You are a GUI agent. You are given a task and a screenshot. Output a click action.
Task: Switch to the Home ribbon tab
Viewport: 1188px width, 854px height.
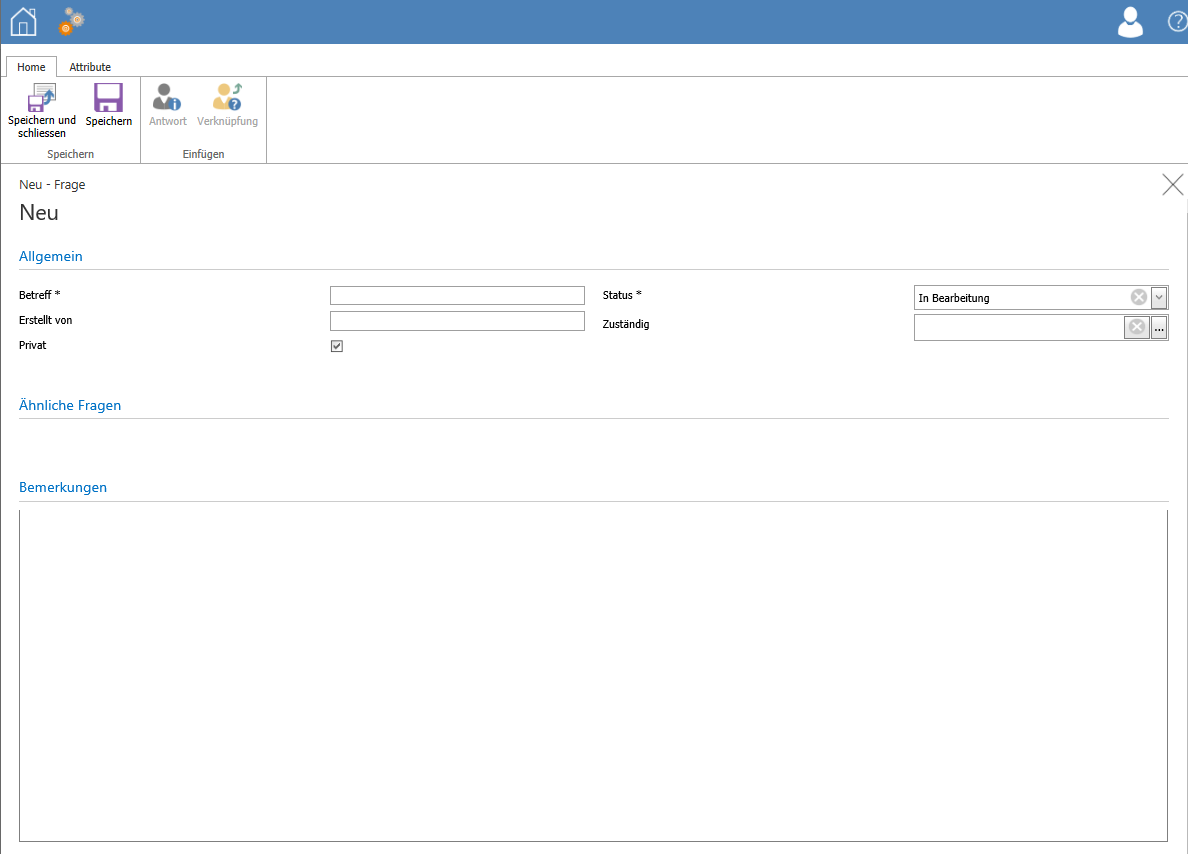(31, 67)
